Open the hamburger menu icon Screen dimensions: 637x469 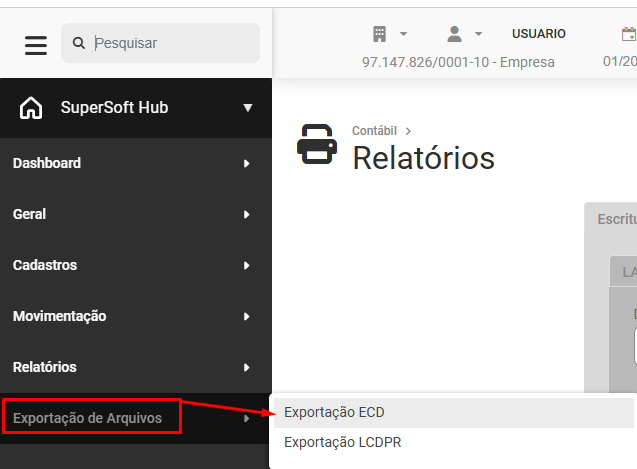click(x=36, y=45)
